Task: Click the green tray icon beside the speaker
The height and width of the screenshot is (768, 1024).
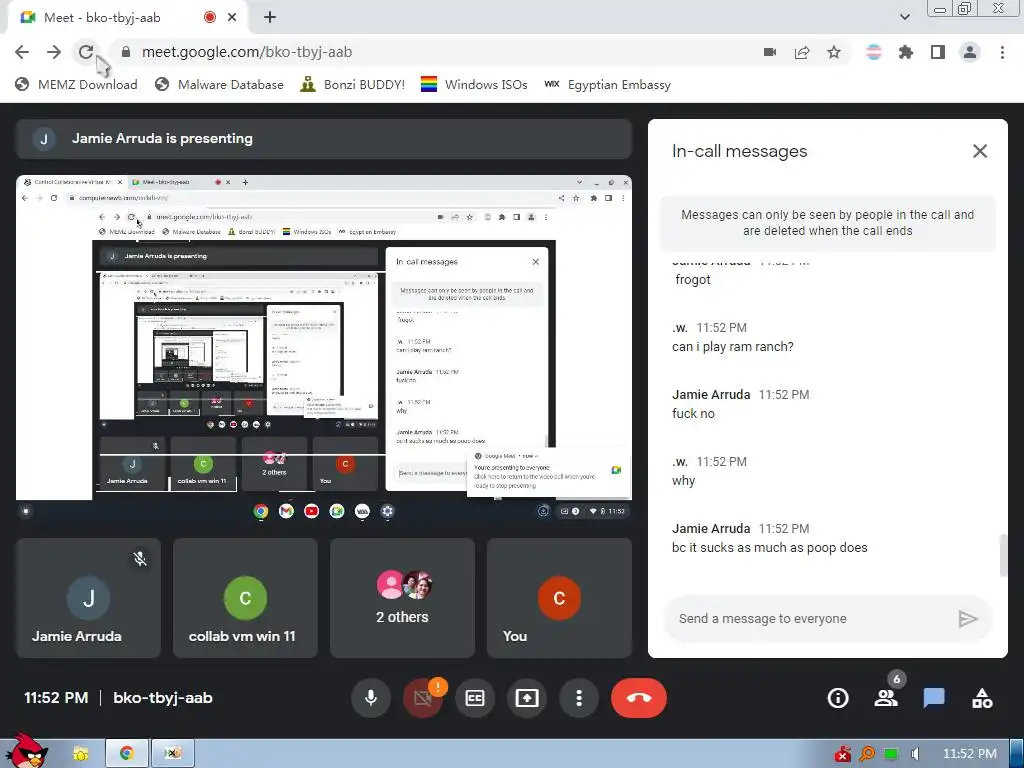Action: [891, 754]
